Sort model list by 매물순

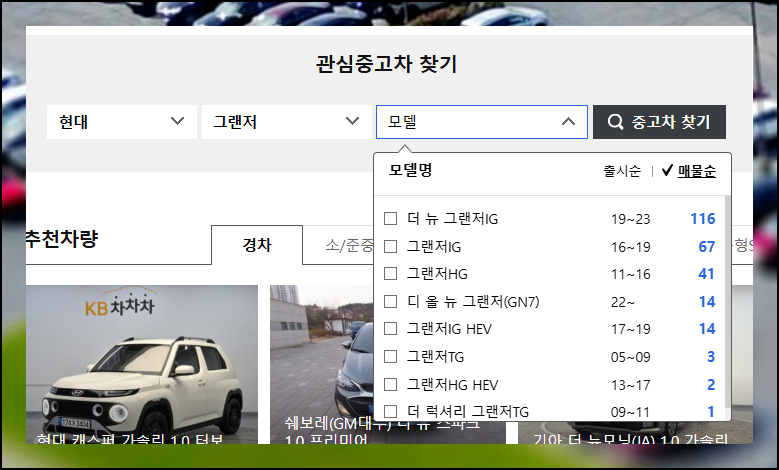[697, 171]
